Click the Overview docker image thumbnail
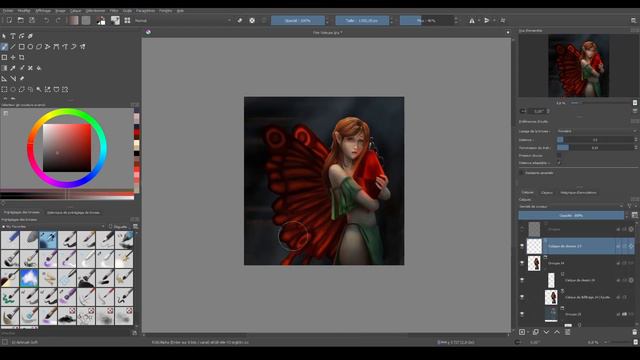Image resolution: width=640 pixels, height=360 pixels. [578, 66]
